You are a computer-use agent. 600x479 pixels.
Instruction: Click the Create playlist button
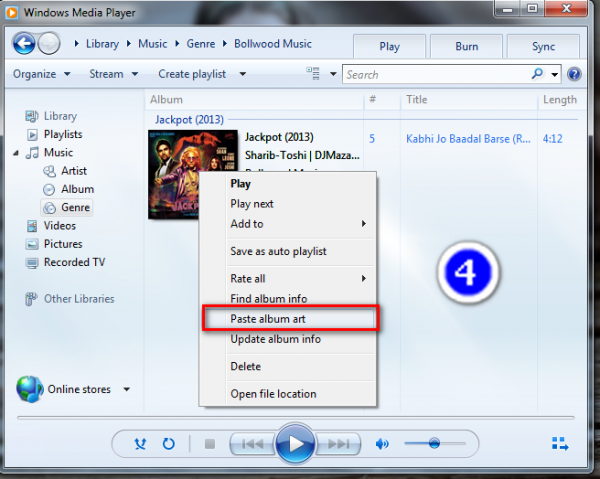(x=192, y=74)
